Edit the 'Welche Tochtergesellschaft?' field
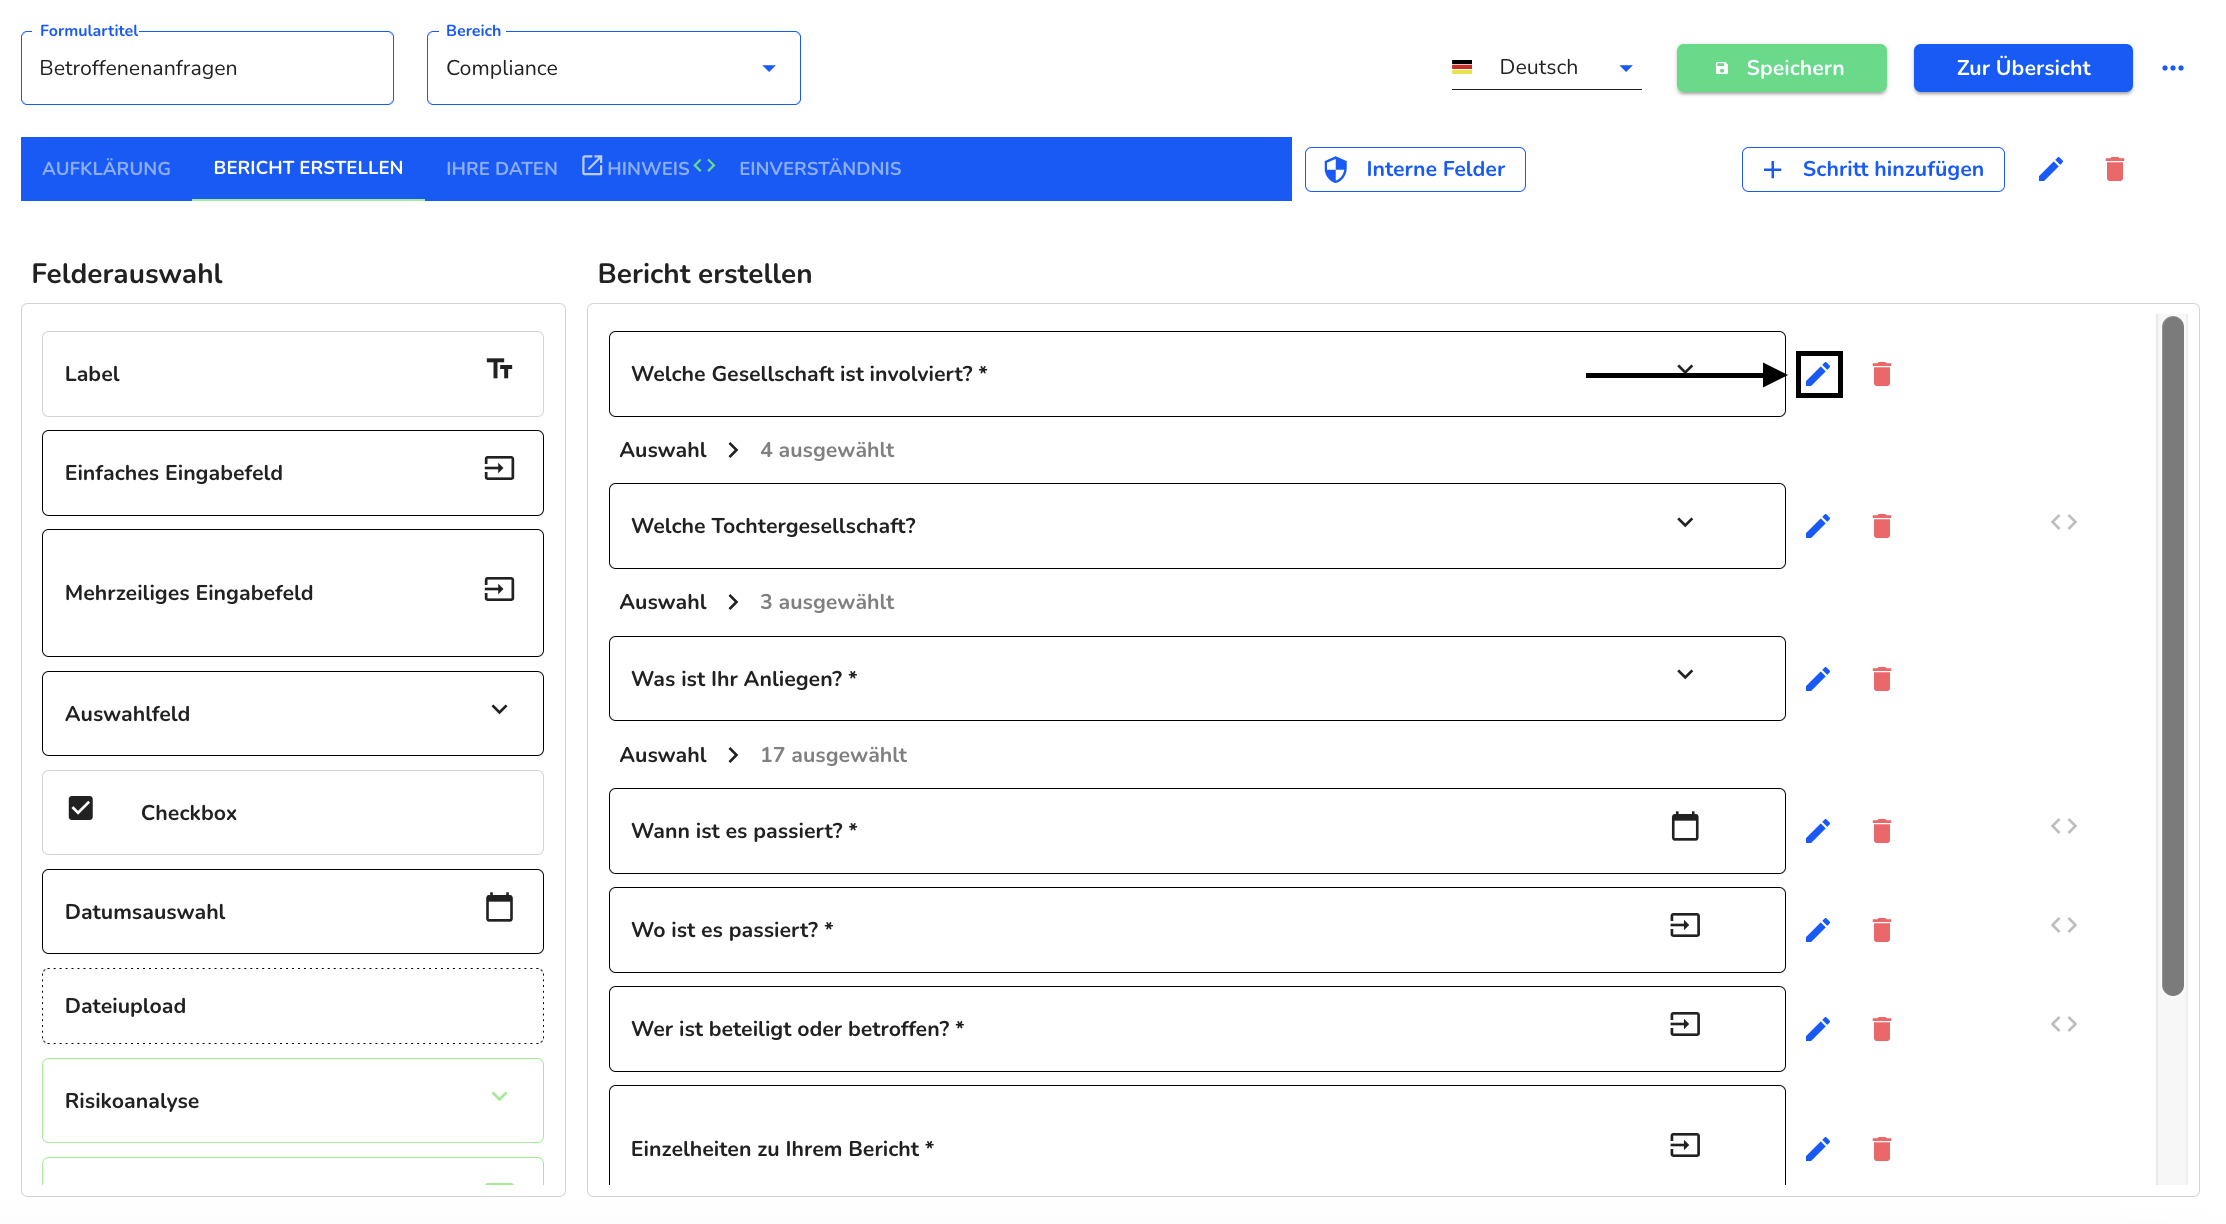The height and width of the screenshot is (1224, 2226). [1818, 526]
